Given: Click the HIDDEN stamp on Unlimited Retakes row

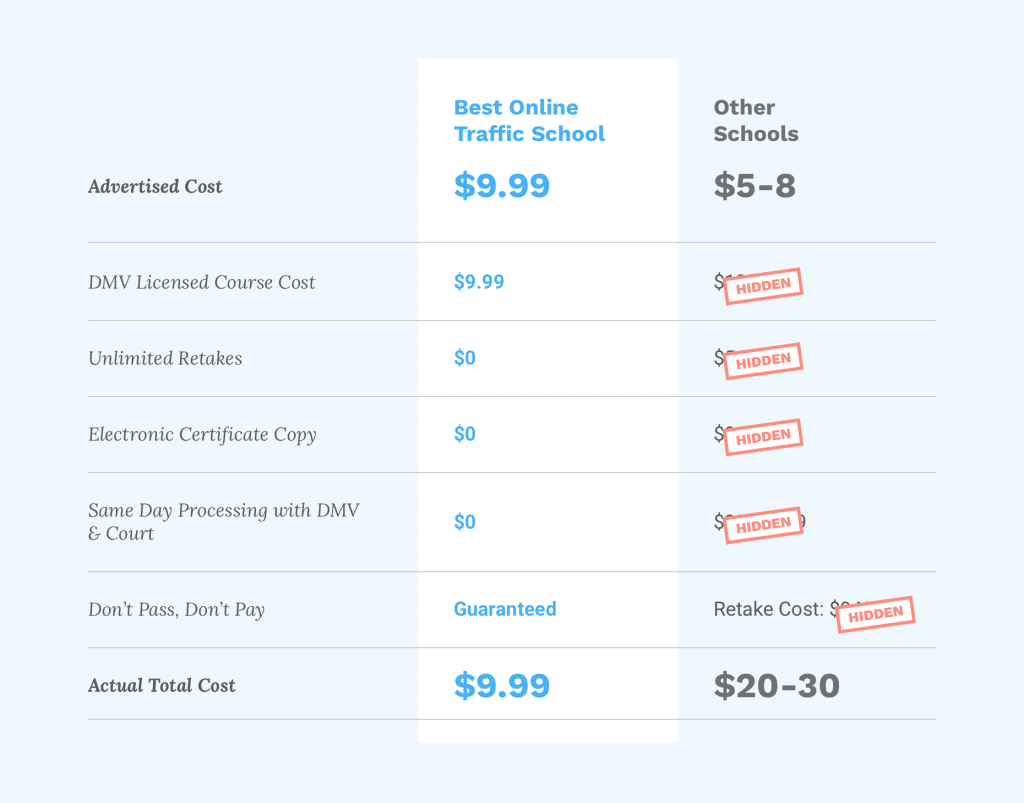Looking at the screenshot, I should (x=763, y=360).
